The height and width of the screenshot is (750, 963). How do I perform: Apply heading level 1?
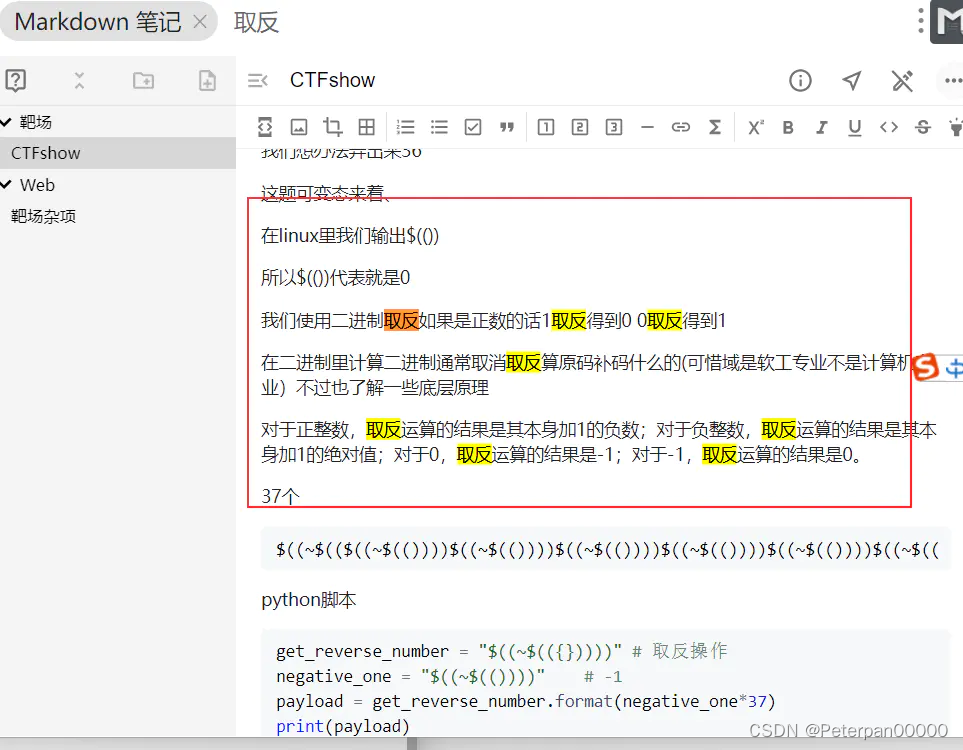point(545,127)
